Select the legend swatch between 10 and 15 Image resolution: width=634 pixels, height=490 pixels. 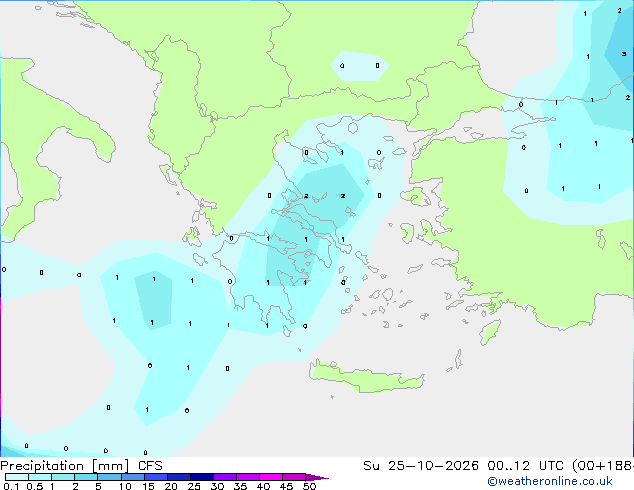pos(132,477)
